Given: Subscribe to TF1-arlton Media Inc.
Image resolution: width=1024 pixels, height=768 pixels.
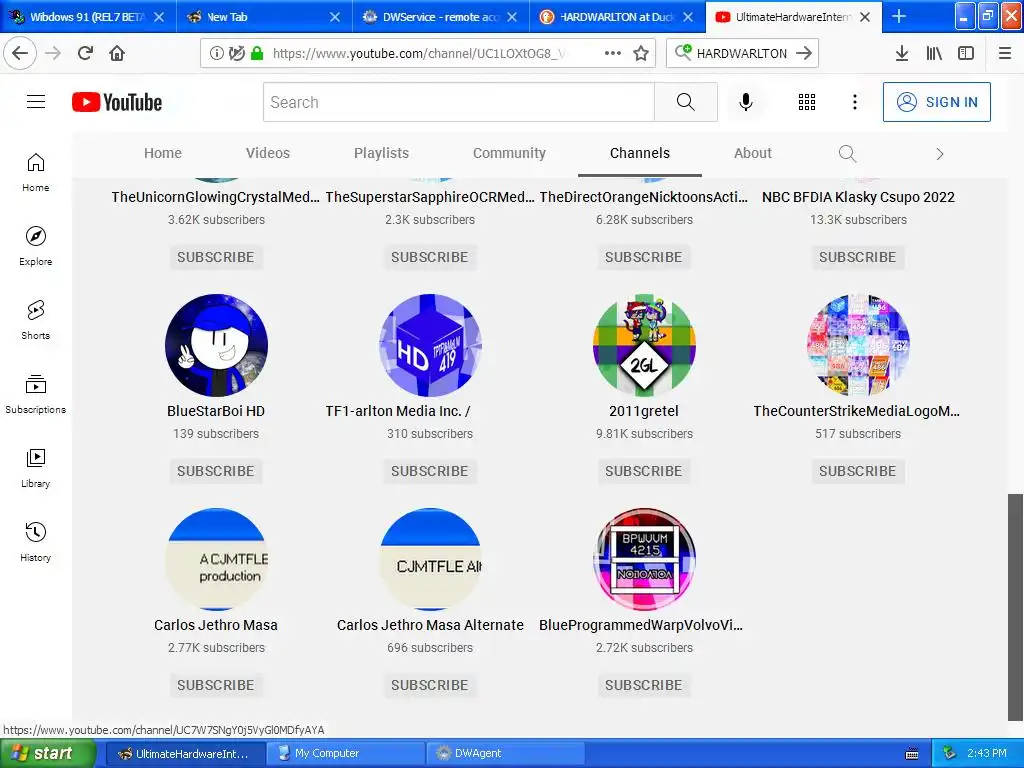Looking at the screenshot, I should click(x=430, y=471).
